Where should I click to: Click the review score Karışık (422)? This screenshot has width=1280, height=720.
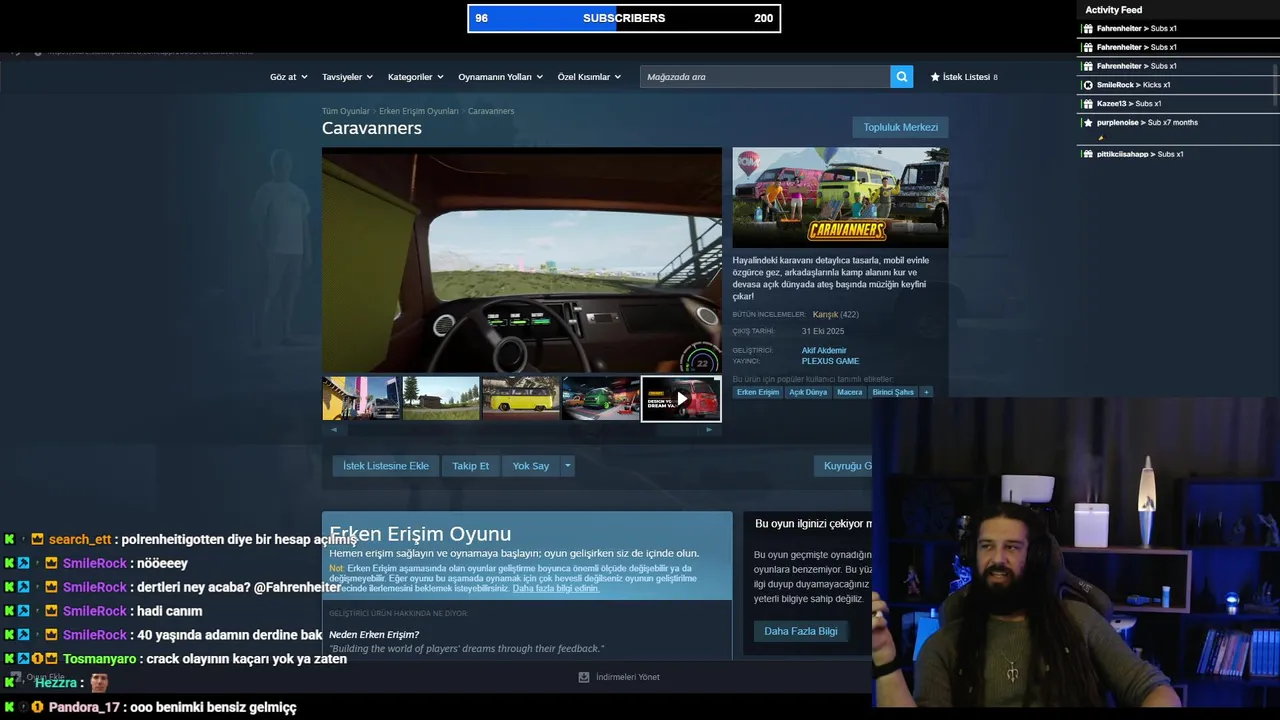tap(835, 315)
